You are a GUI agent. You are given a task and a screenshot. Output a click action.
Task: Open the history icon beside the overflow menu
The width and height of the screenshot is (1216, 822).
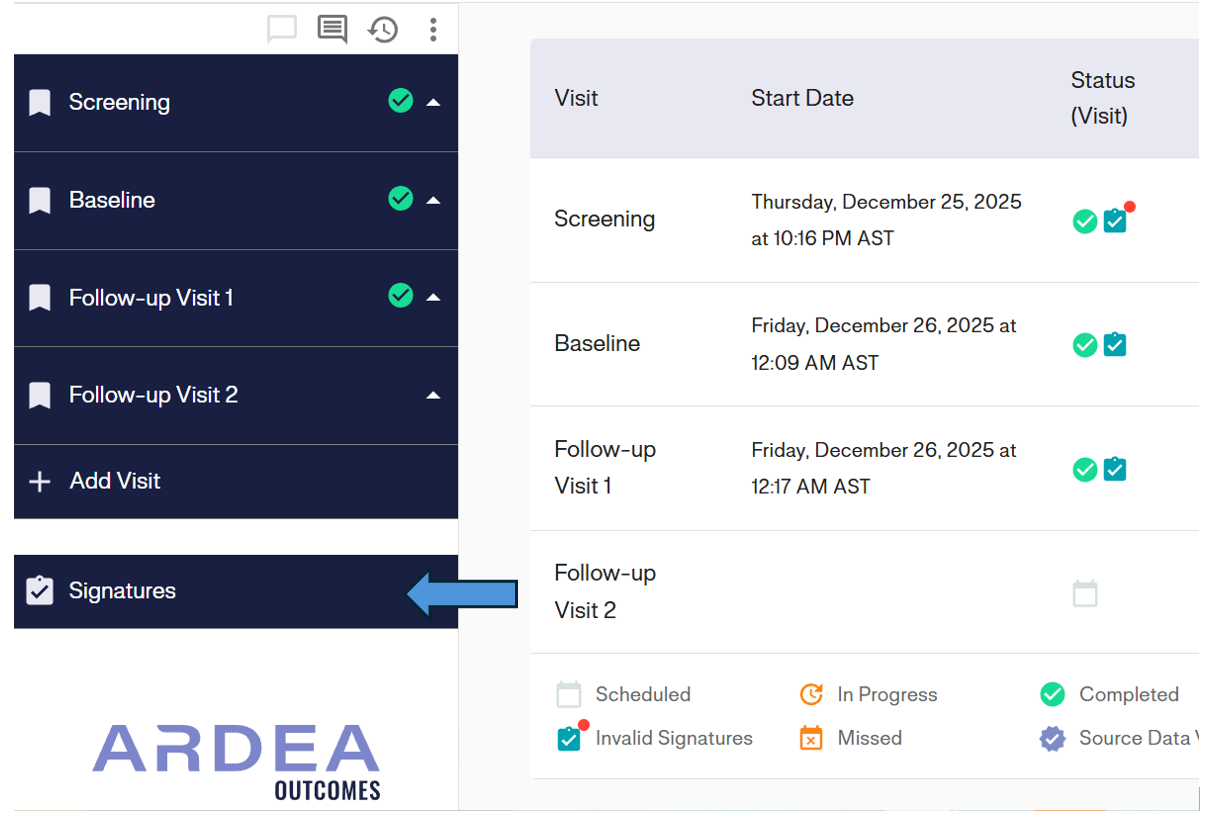[x=381, y=30]
